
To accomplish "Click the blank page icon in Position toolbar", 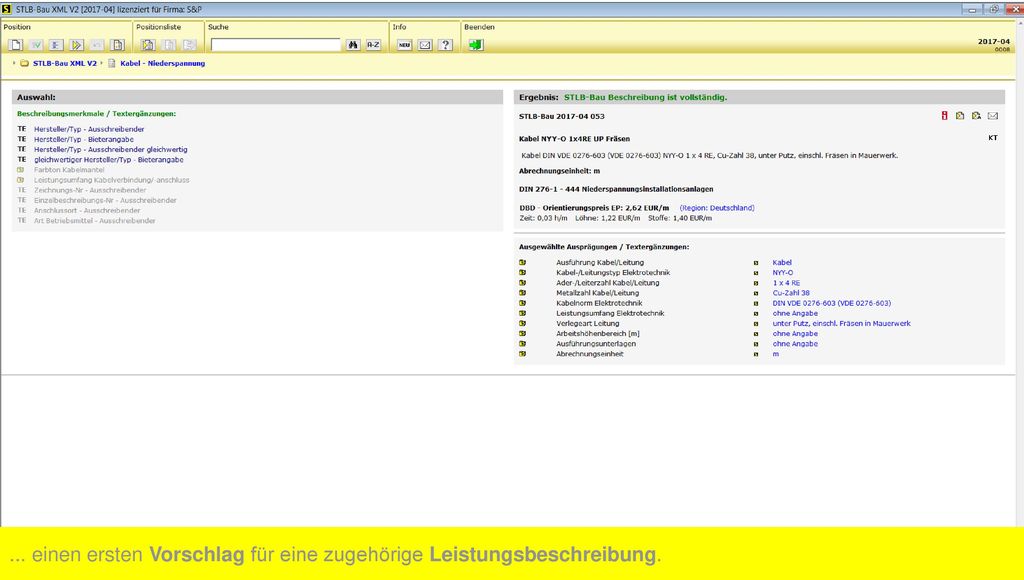I will [16, 45].
